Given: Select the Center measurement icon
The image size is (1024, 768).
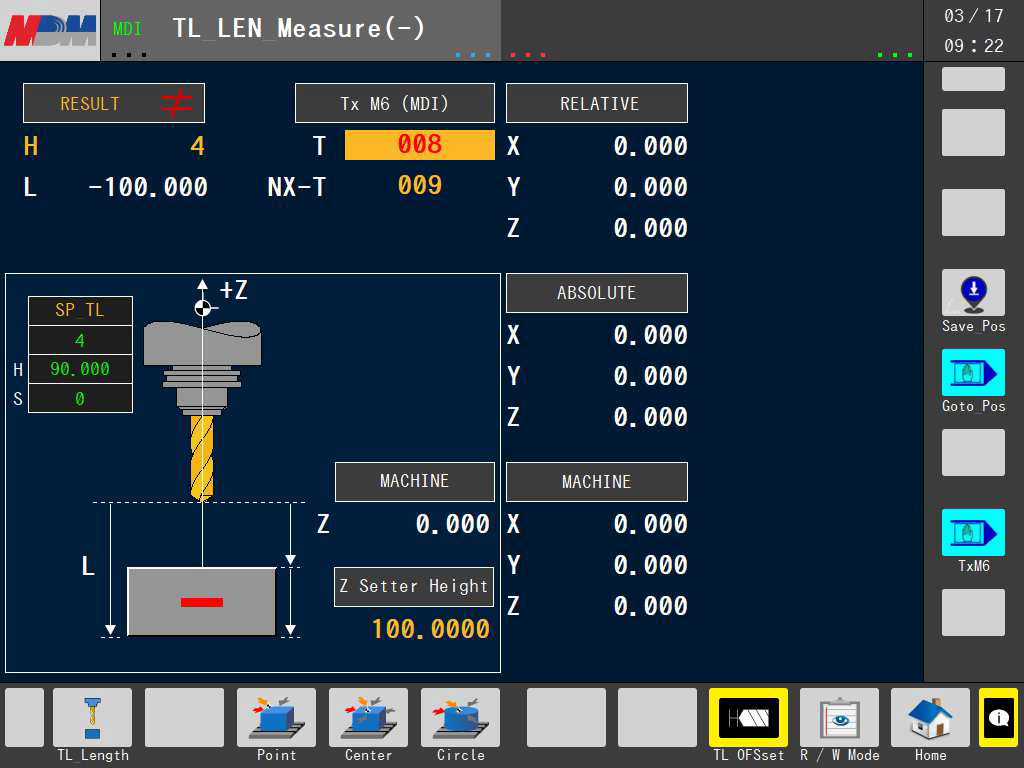Looking at the screenshot, I should (368, 718).
